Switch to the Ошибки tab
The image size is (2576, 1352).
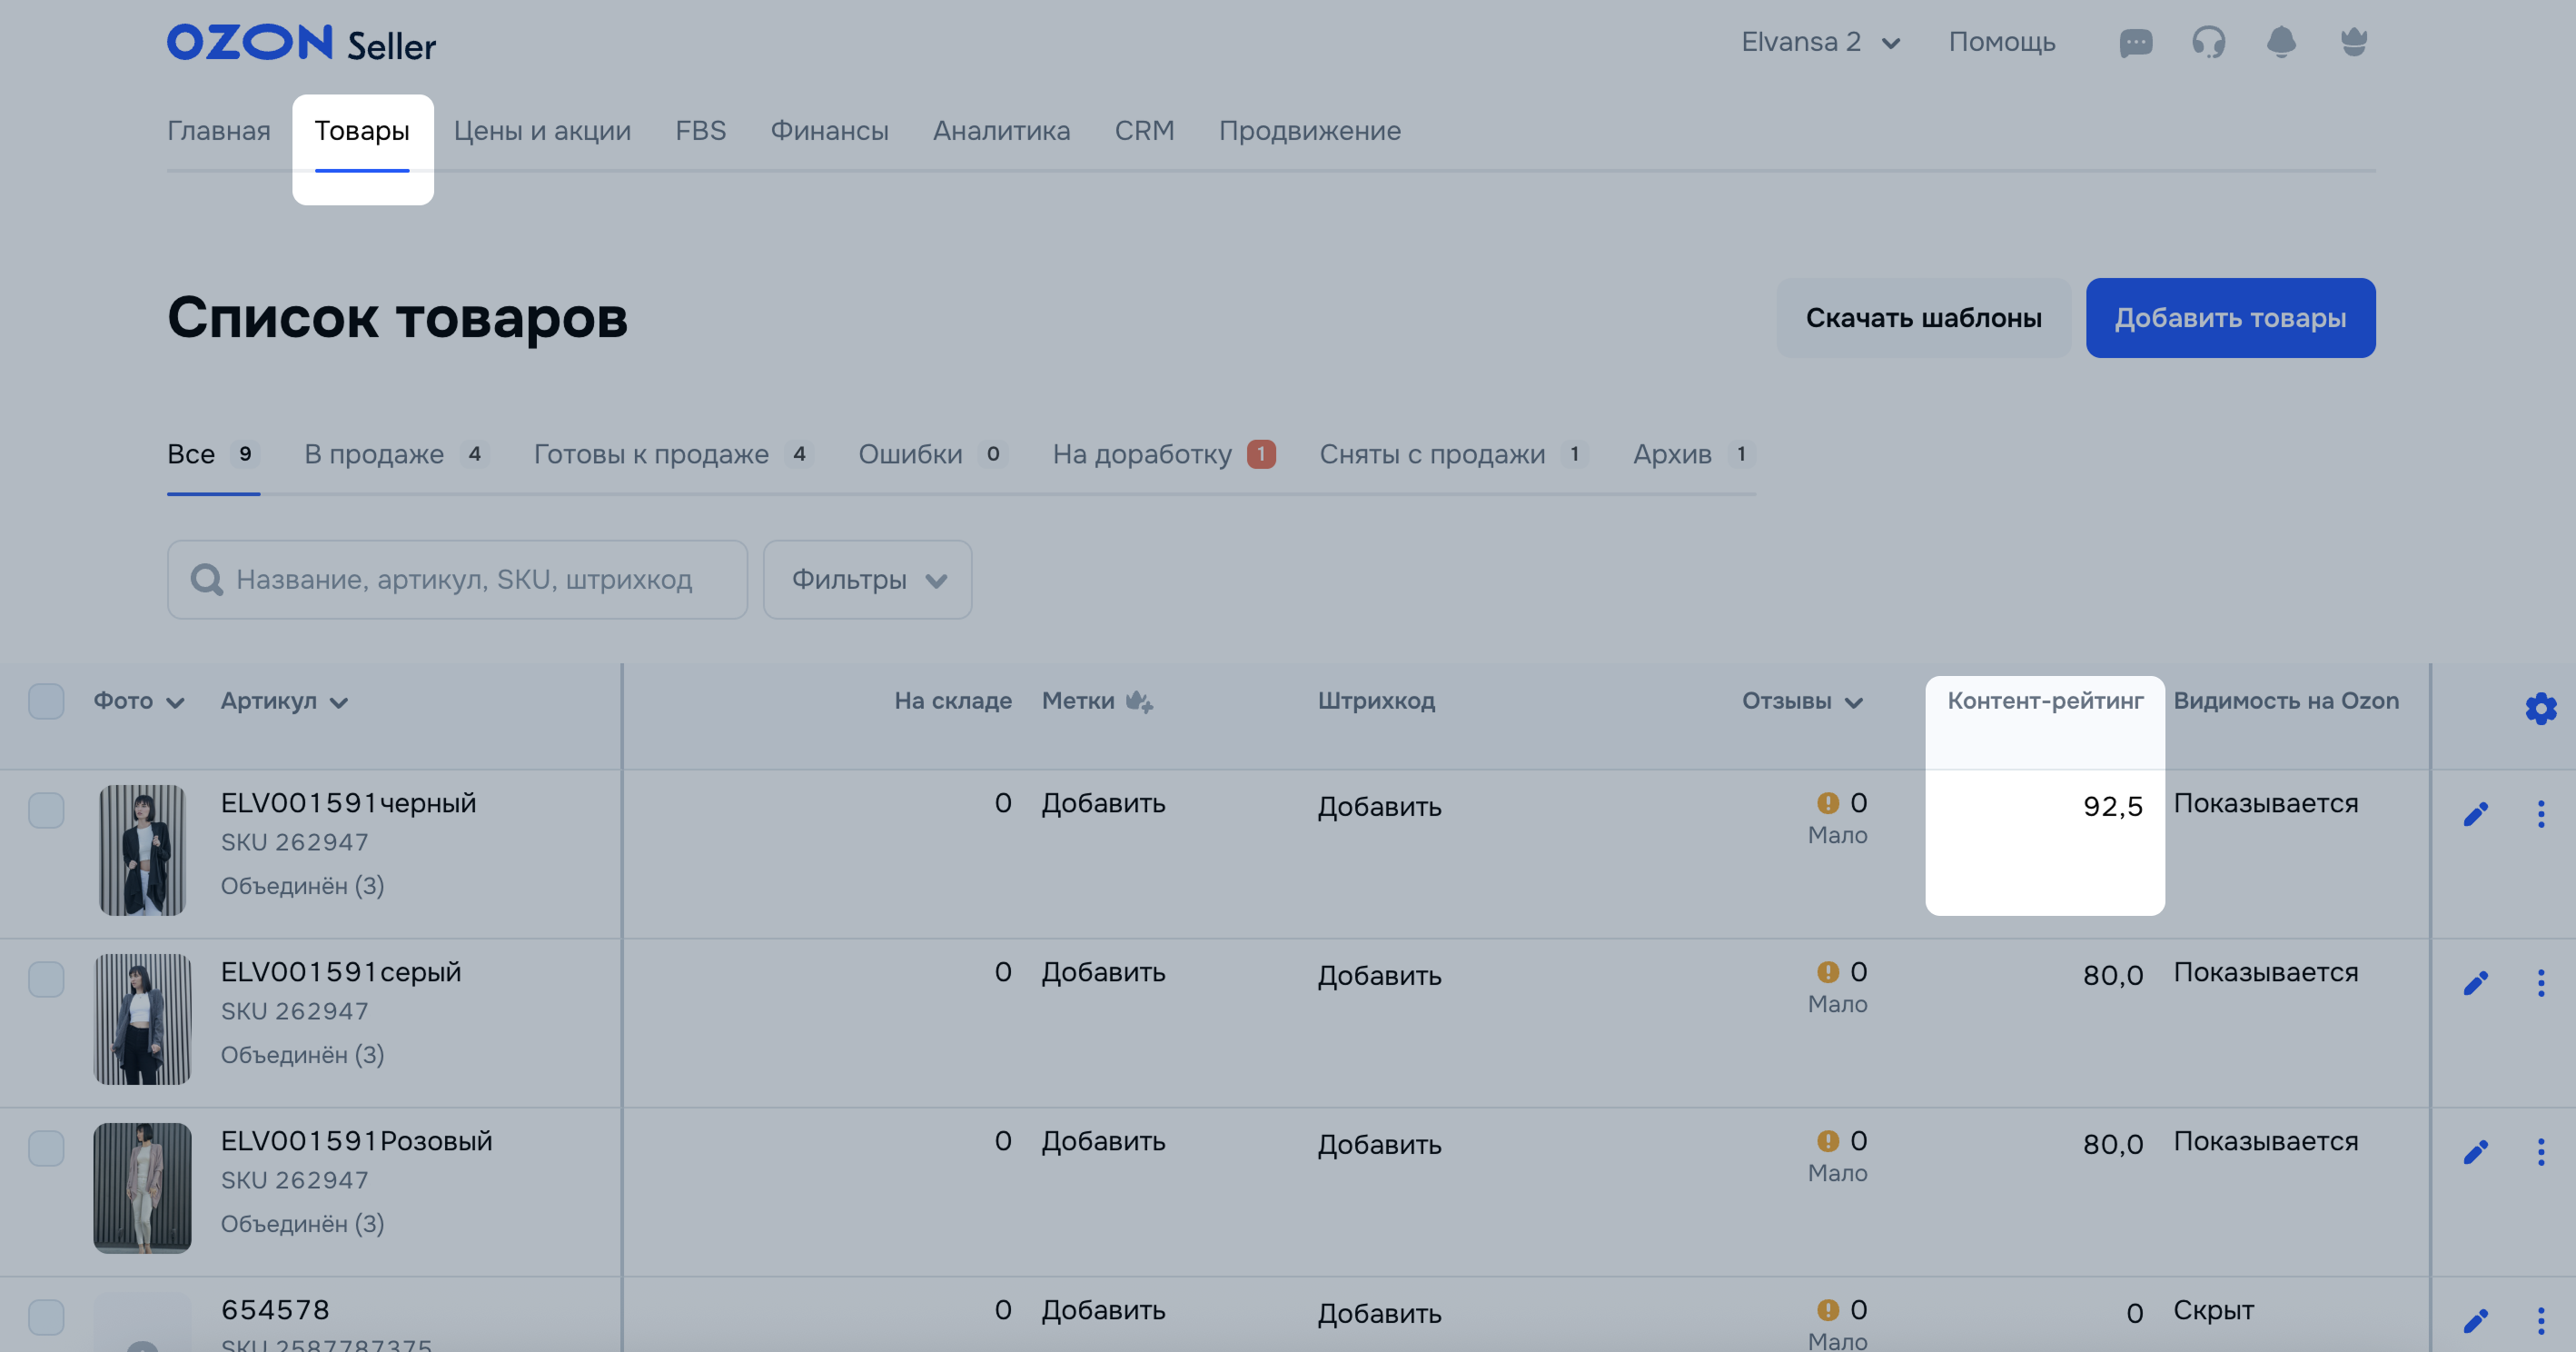click(x=932, y=454)
